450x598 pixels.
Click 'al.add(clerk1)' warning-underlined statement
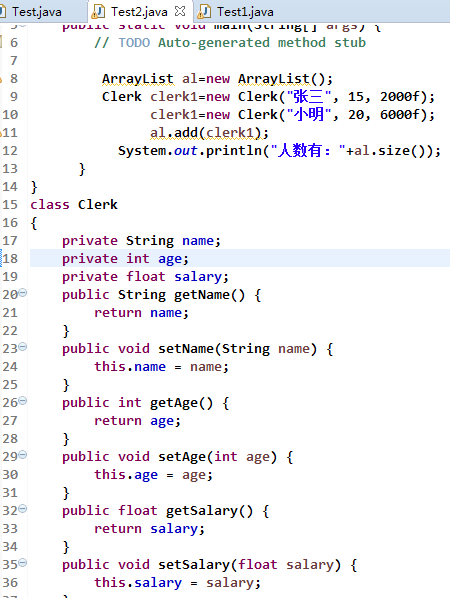[209, 133]
